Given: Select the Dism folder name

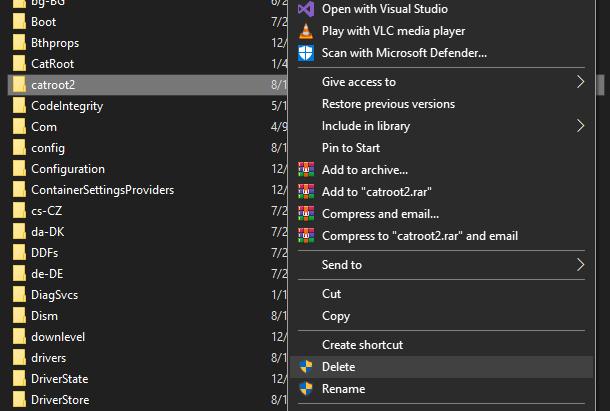Looking at the screenshot, I should (x=44, y=316).
